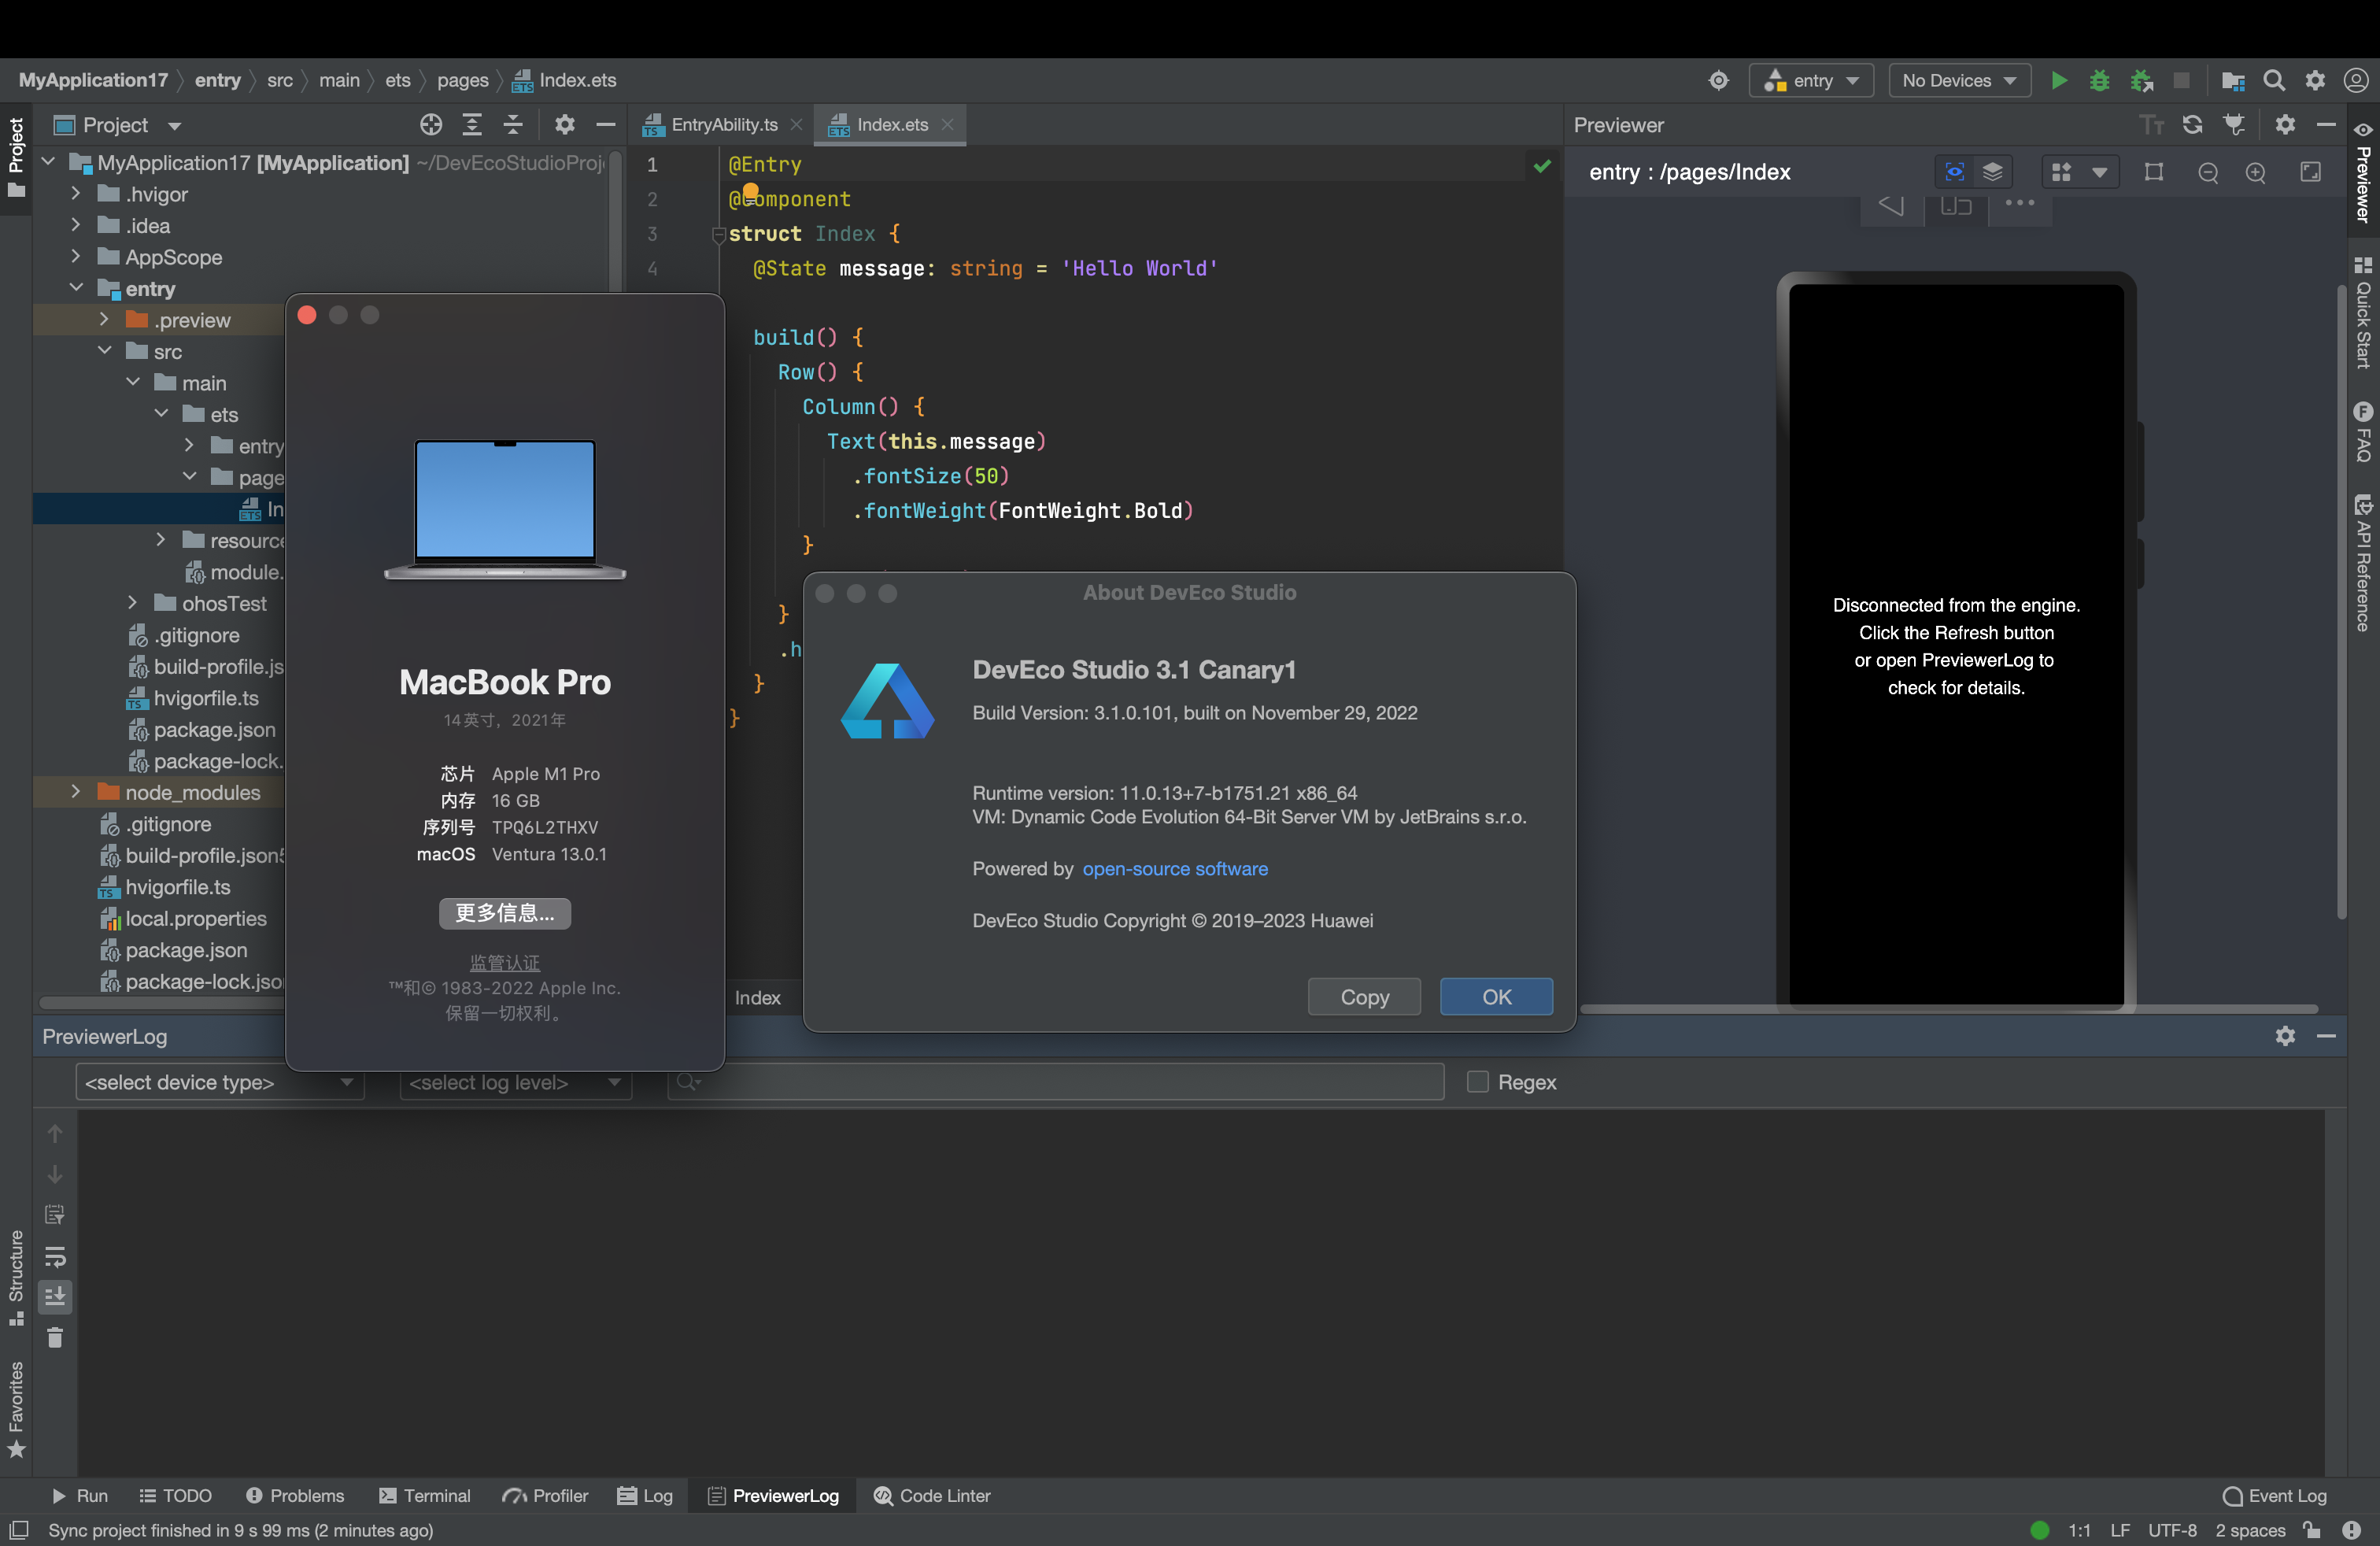Click 更多信息... in the MacBook Pro window
The image size is (2380, 1546).
click(505, 912)
